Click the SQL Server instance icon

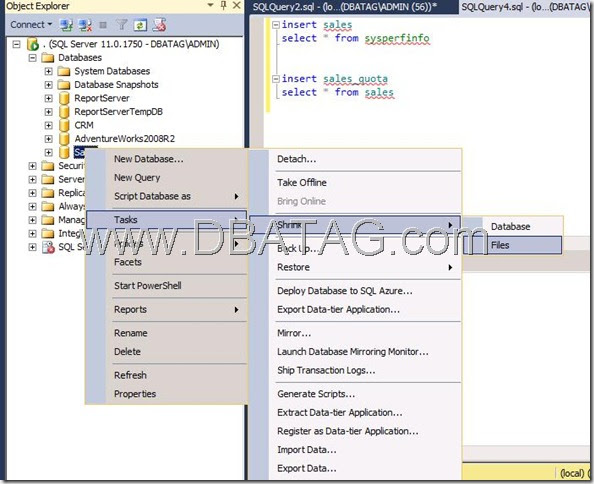(33, 44)
